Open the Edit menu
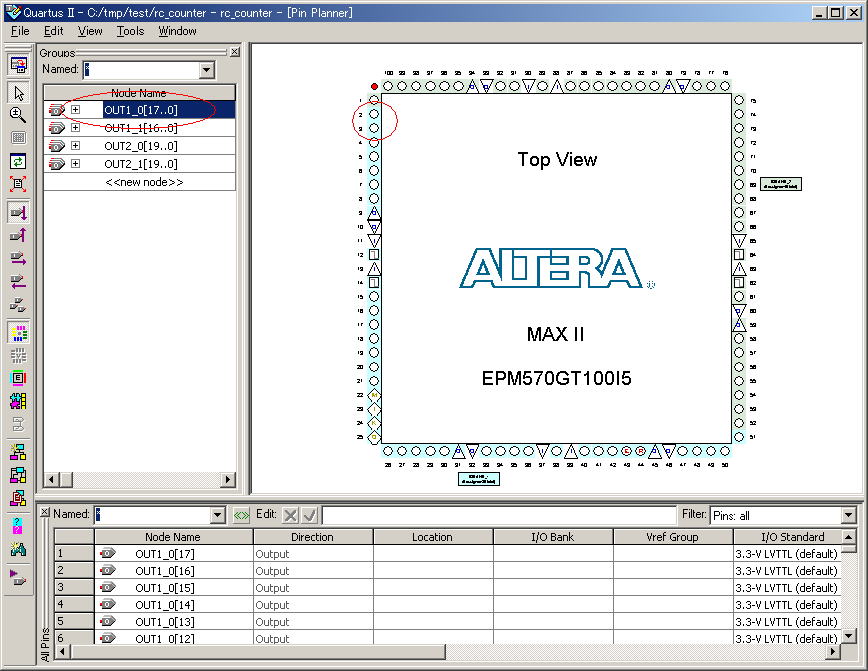The width and height of the screenshot is (868, 671). (54, 31)
